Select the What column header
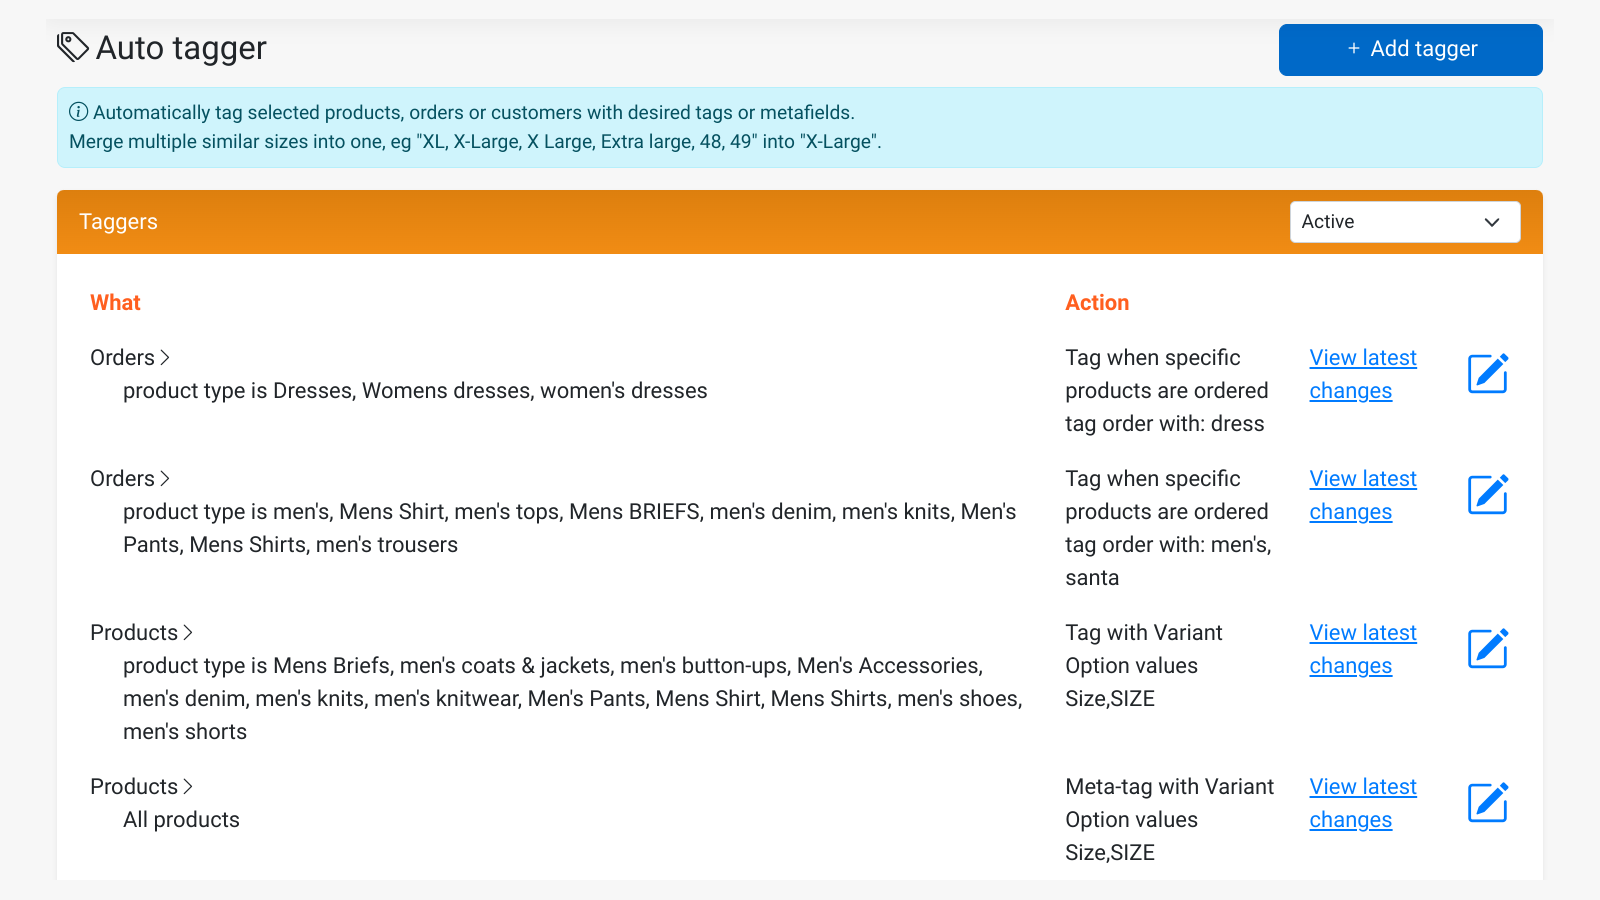1600x900 pixels. [115, 302]
